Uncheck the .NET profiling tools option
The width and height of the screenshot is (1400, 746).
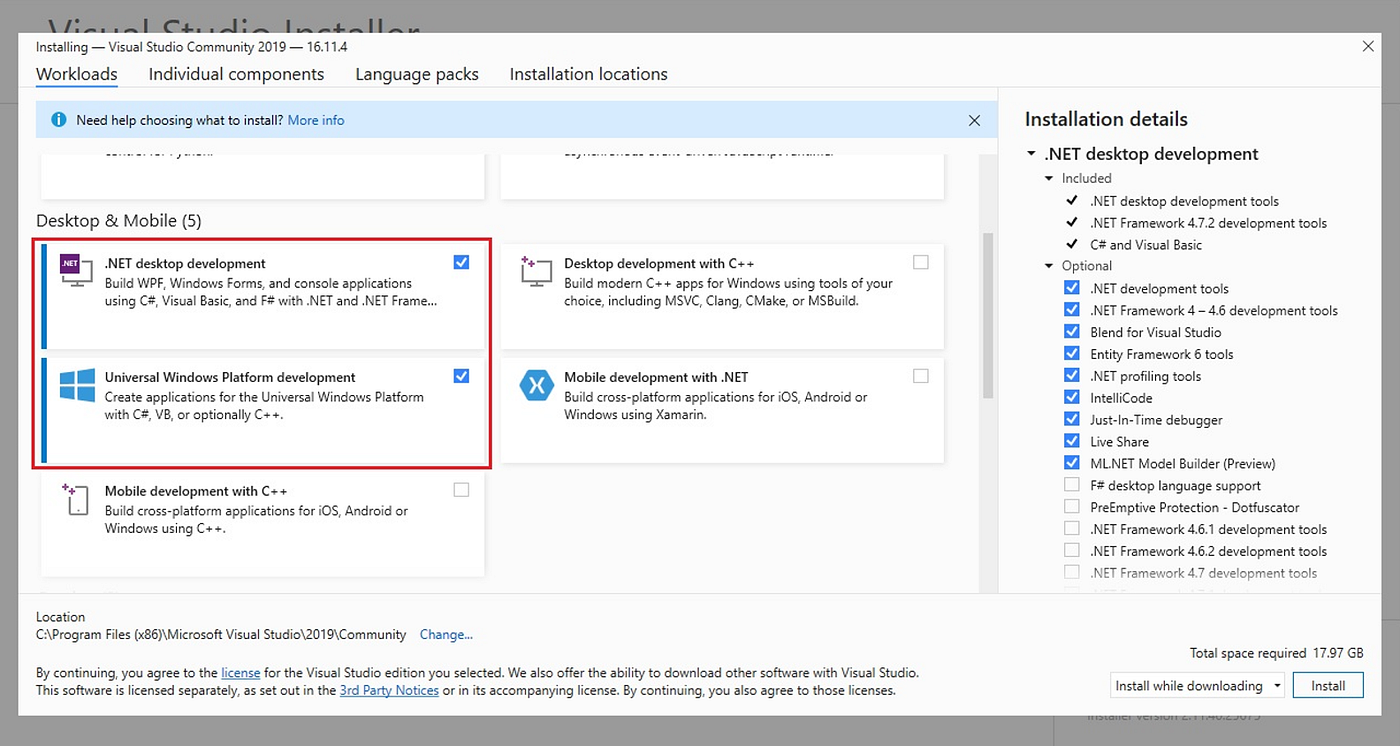[1072, 376]
